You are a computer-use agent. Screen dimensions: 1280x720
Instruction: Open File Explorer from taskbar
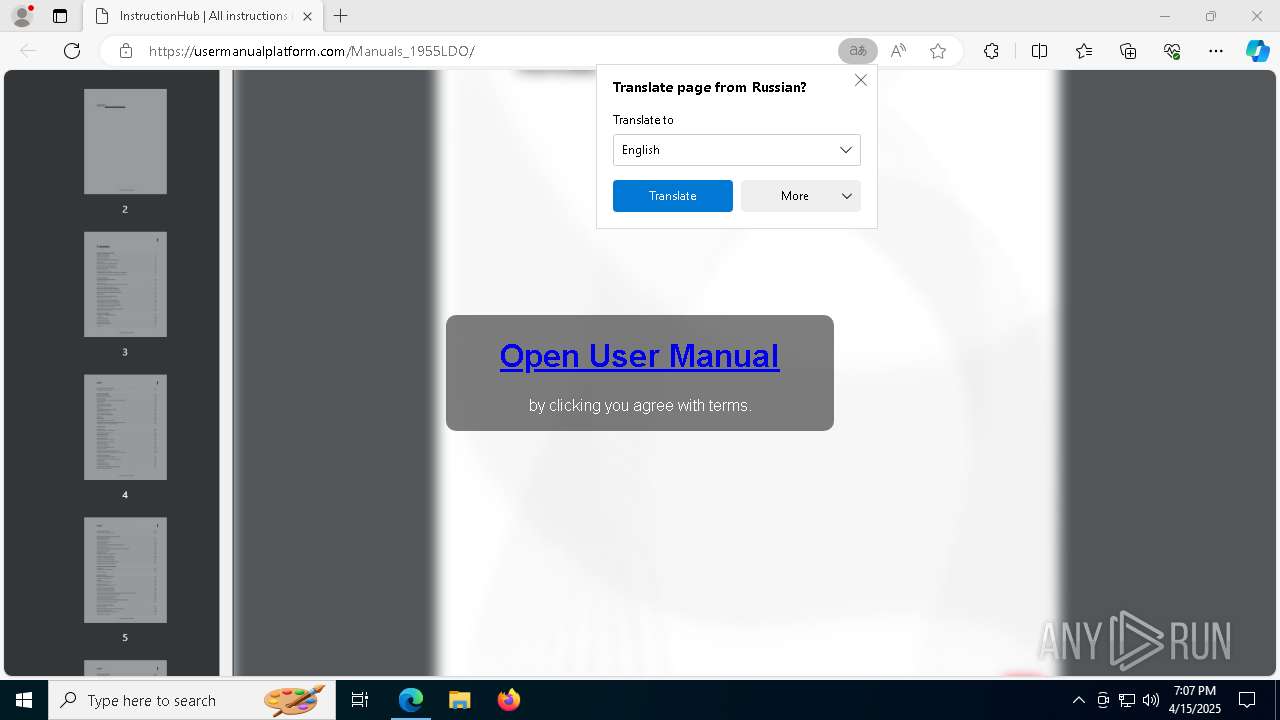(x=459, y=700)
